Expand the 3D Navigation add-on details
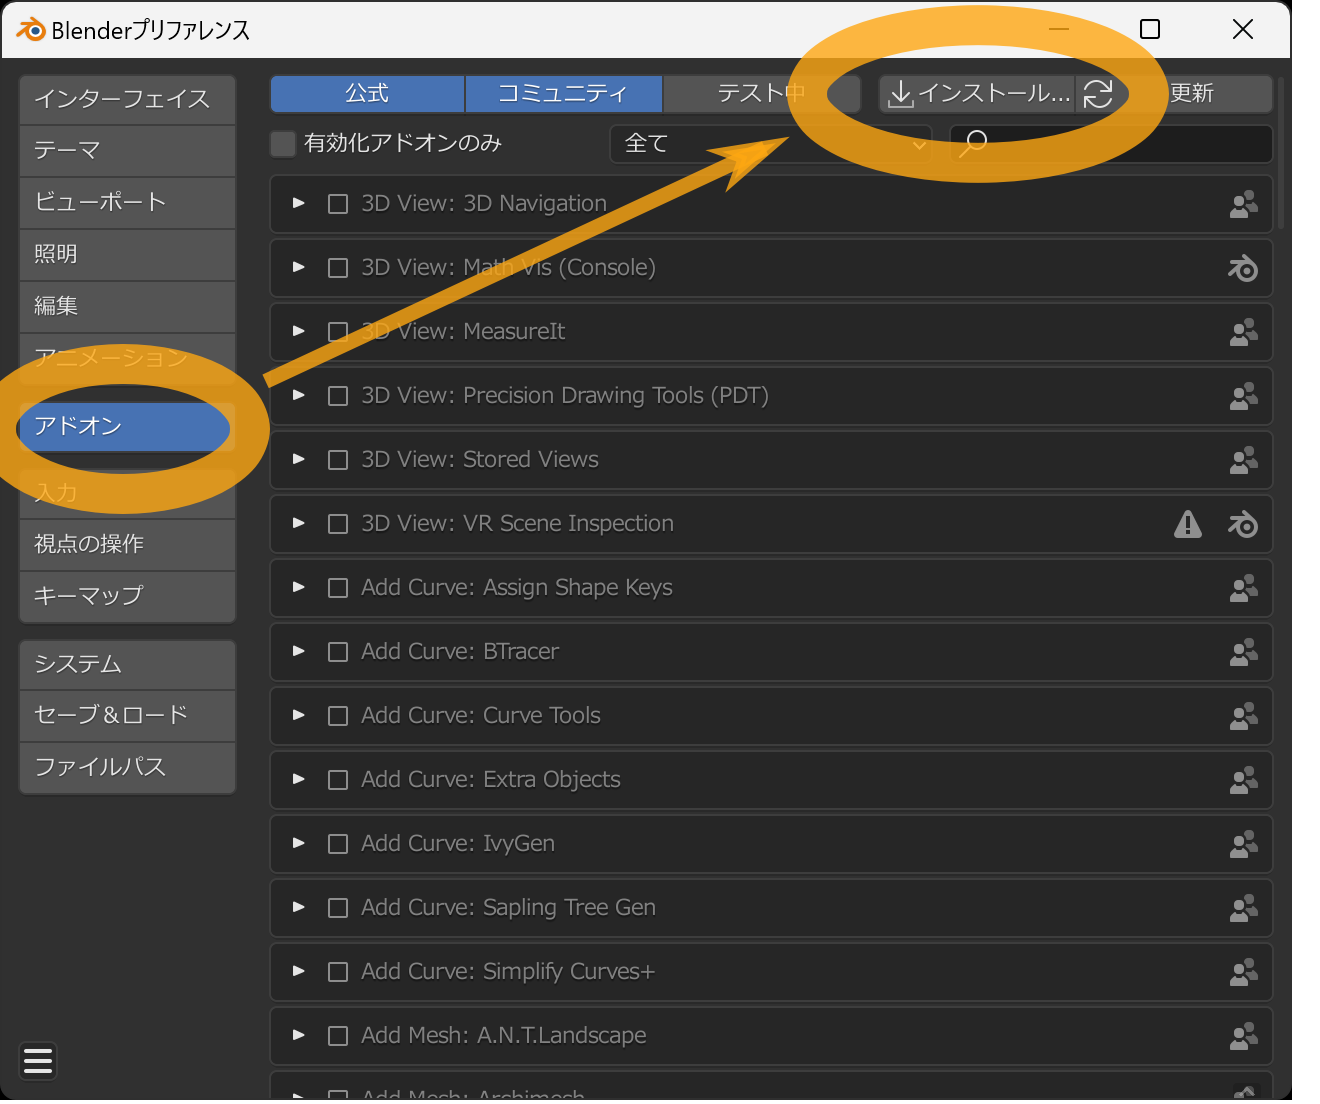Screen dimensions: 1320x1104 [x=298, y=203]
